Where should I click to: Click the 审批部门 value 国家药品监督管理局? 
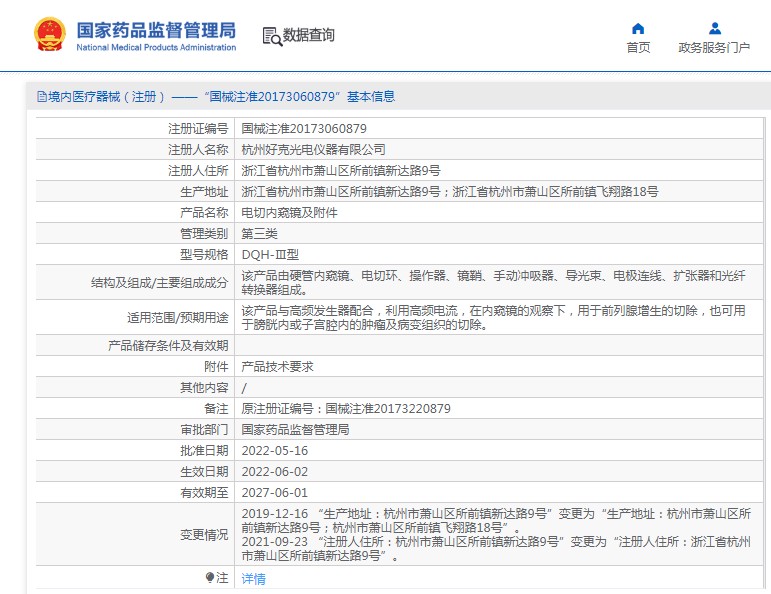tap(295, 430)
